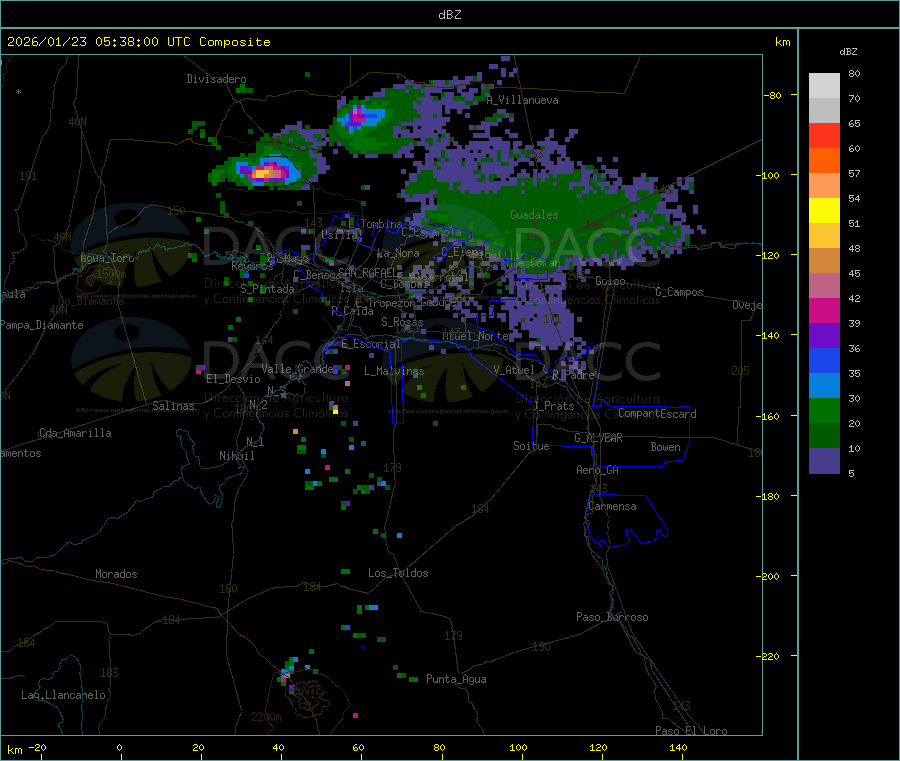Screen dimensions: 900x761
Task: Click the 'Punta_Agua' label
Action: (x=456, y=679)
